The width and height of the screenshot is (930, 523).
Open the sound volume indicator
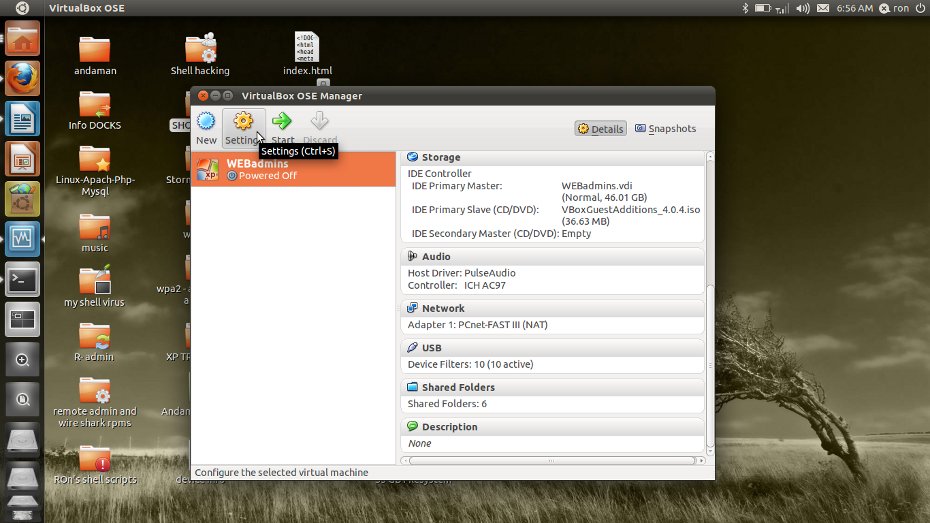802,8
